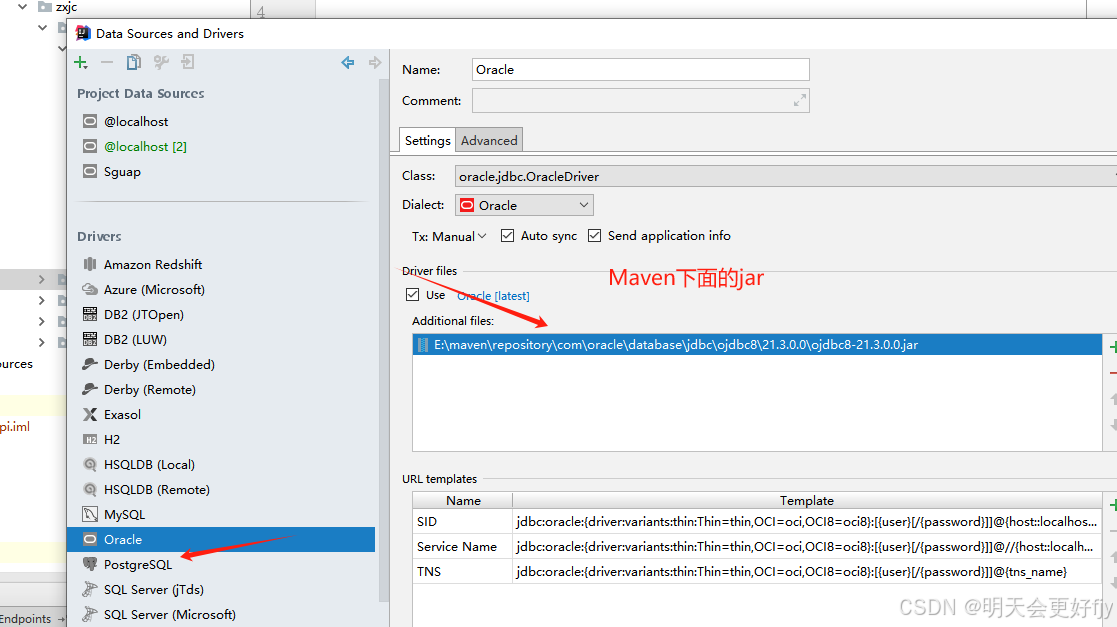
Task: Click the green plus Add data source icon
Action: tap(80, 63)
